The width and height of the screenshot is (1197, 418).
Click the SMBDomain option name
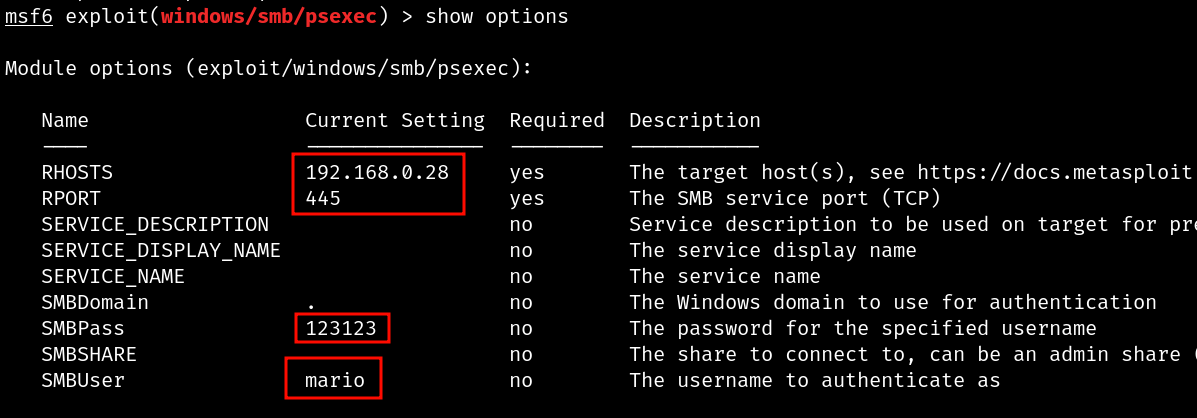pyautogui.click(x=95, y=302)
